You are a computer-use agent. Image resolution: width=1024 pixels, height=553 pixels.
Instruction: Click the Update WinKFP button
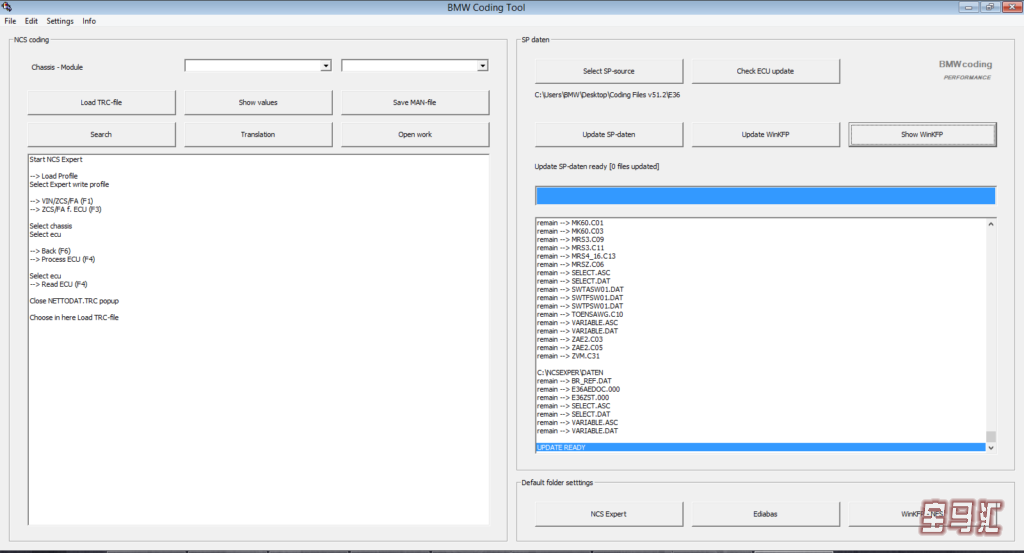point(765,134)
